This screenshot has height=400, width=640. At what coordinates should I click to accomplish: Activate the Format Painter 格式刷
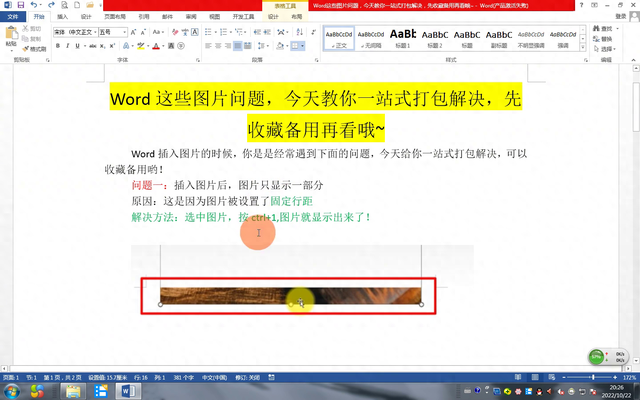(x=34, y=49)
